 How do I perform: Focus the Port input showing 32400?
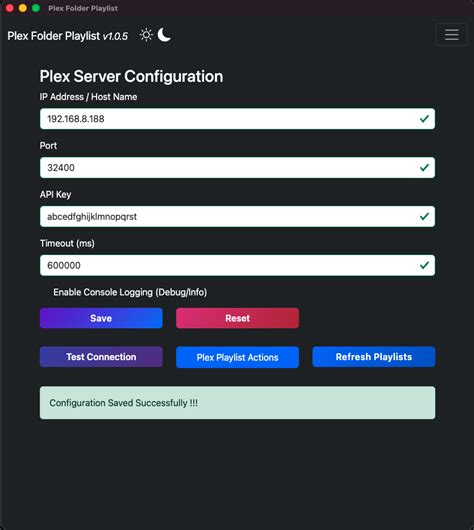(237, 168)
